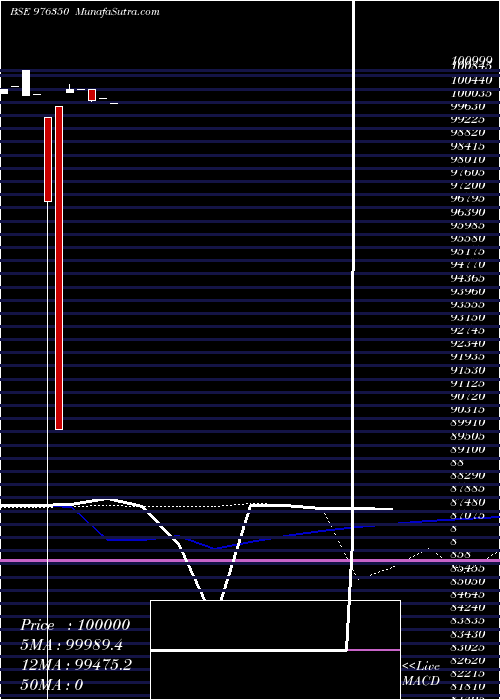This screenshot has height=700, width=500.
Task: Click the 95175 price axis label
Action: [x=469, y=251]
